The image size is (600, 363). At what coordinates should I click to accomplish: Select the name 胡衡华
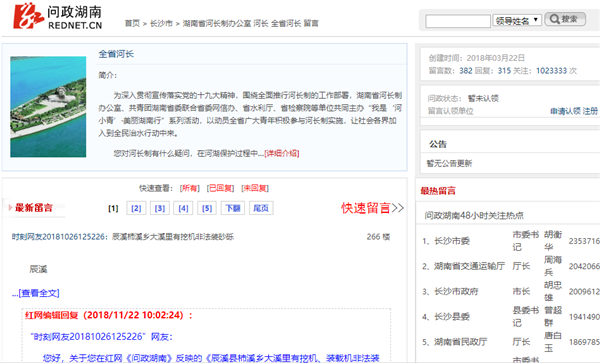pyautogui.click(x=553, y=241)
